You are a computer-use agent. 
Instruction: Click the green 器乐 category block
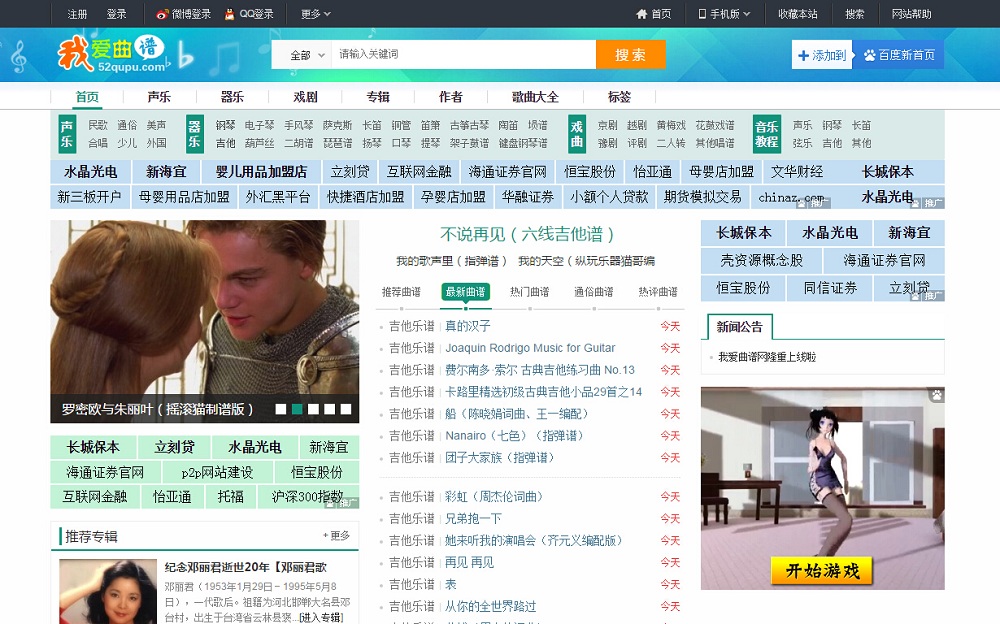pos(195,134)
